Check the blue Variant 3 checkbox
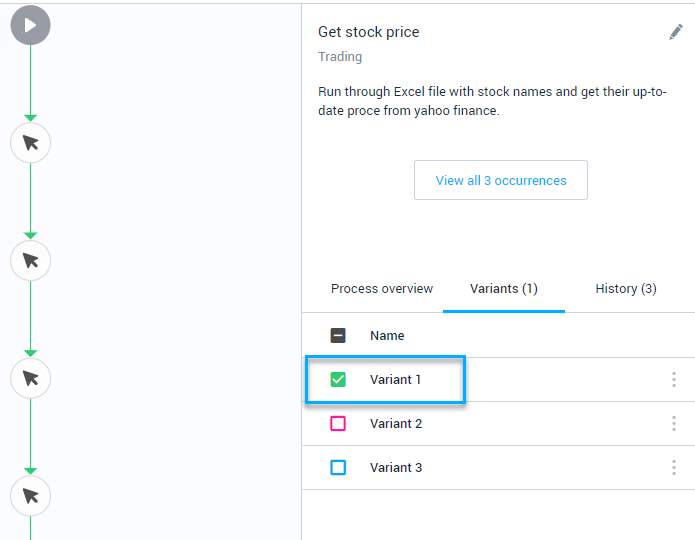This screenshot has height=540, width=695. pos(338,467)
